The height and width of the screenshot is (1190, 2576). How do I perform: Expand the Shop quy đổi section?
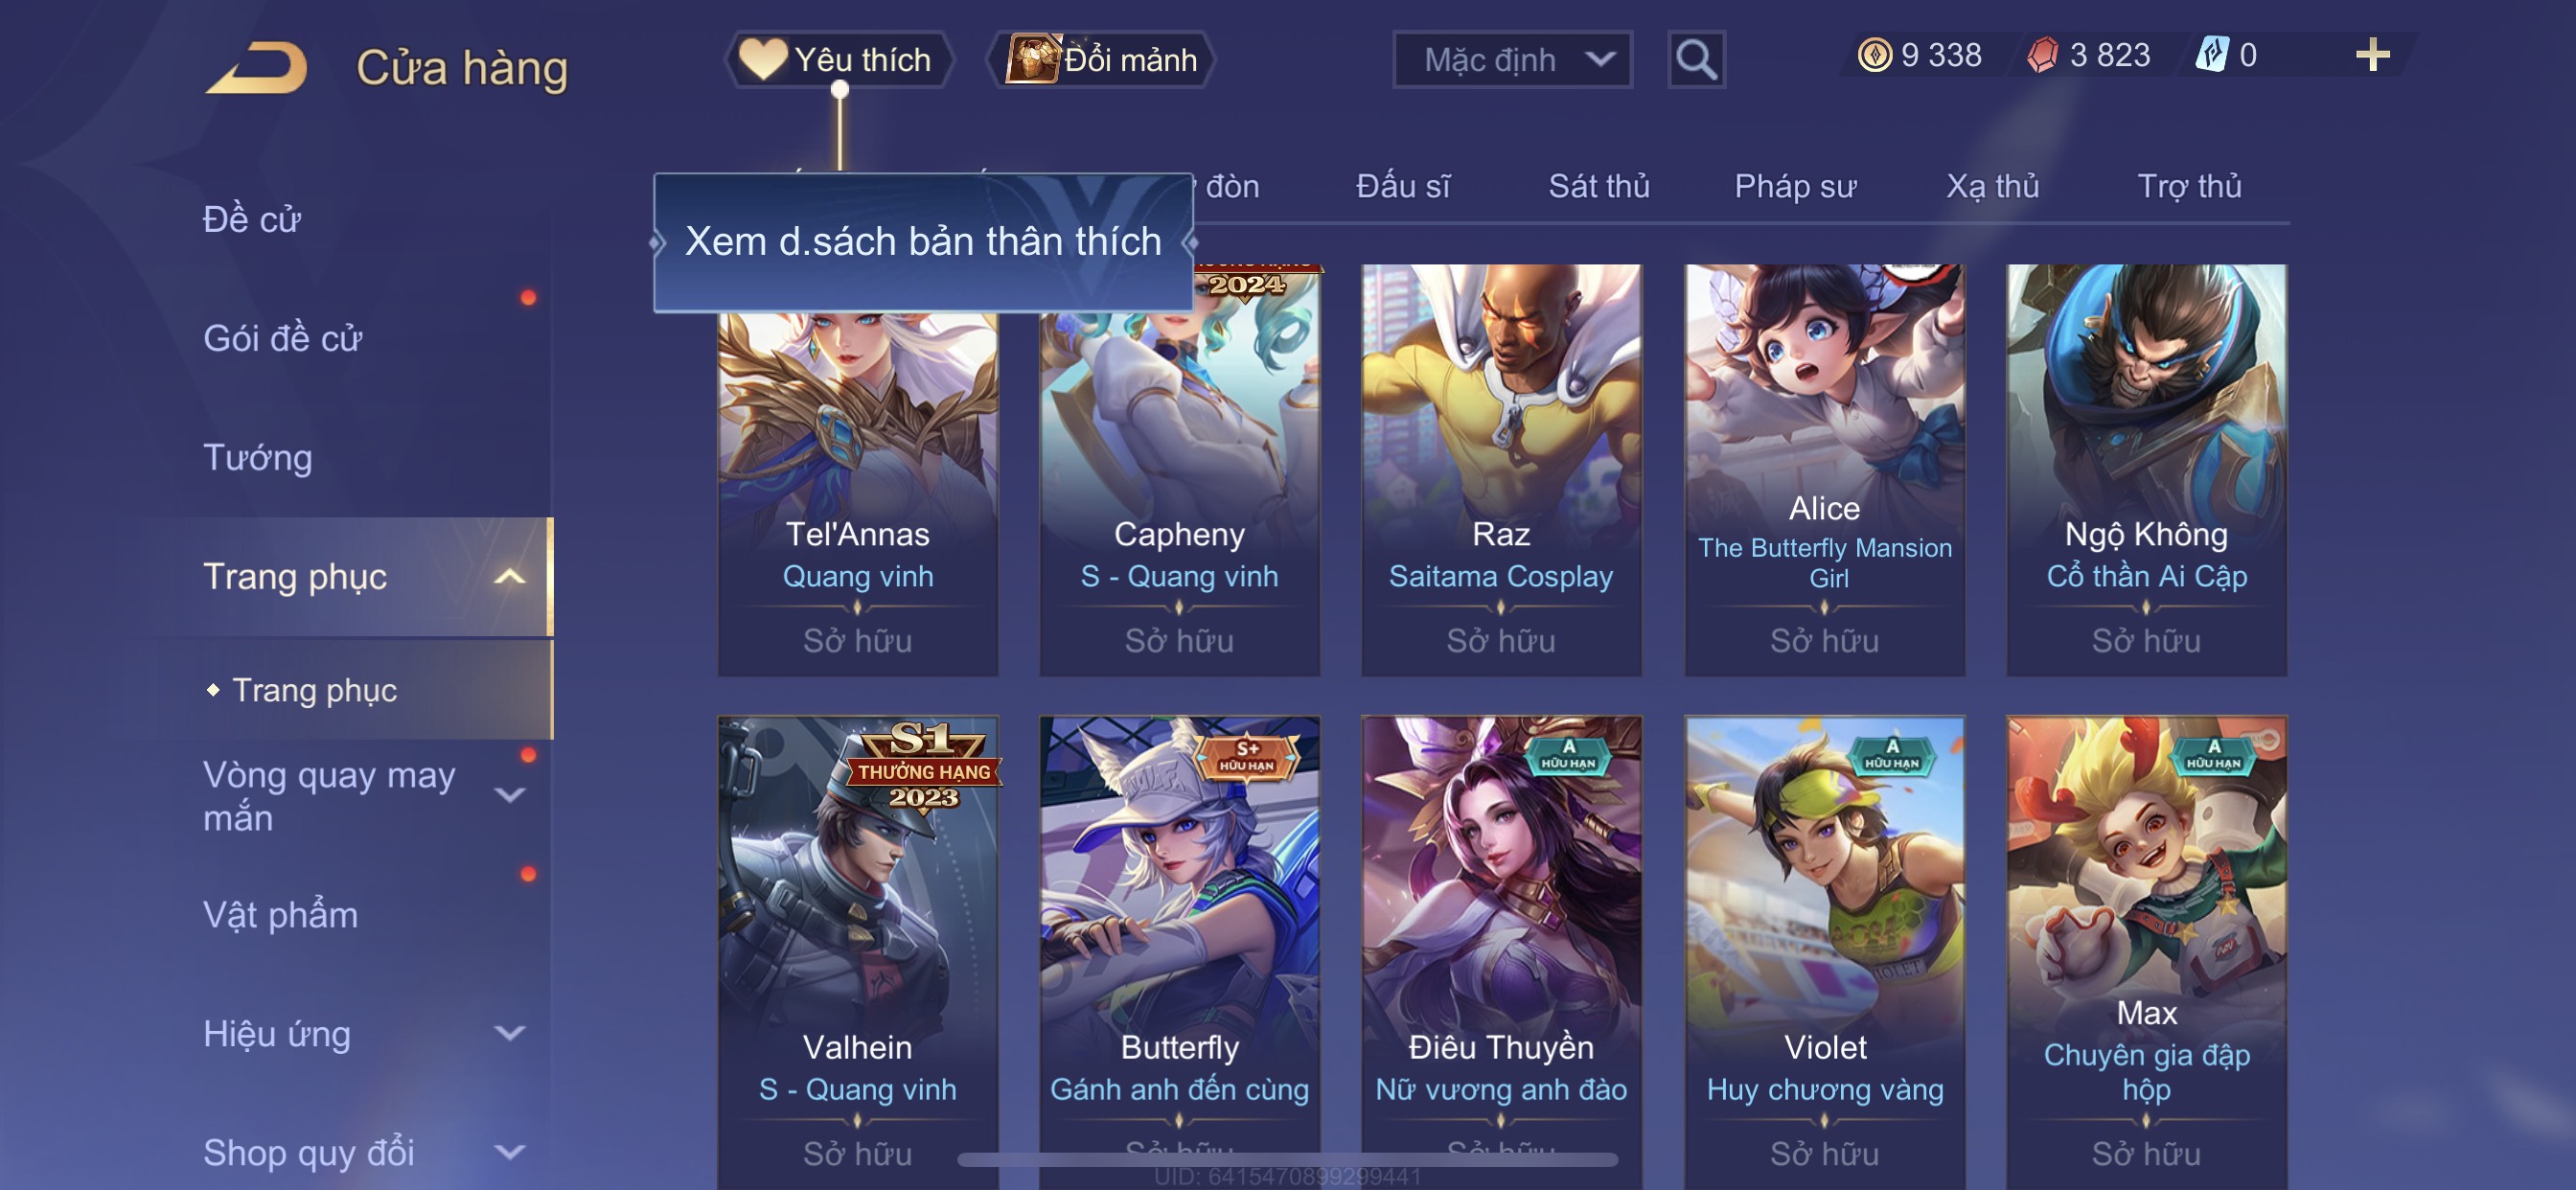(509, 1152)
